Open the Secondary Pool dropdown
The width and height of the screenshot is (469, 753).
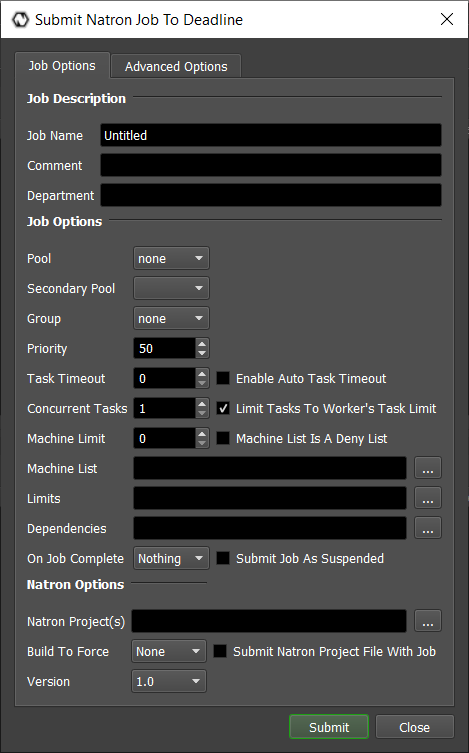tap(171, 288)
